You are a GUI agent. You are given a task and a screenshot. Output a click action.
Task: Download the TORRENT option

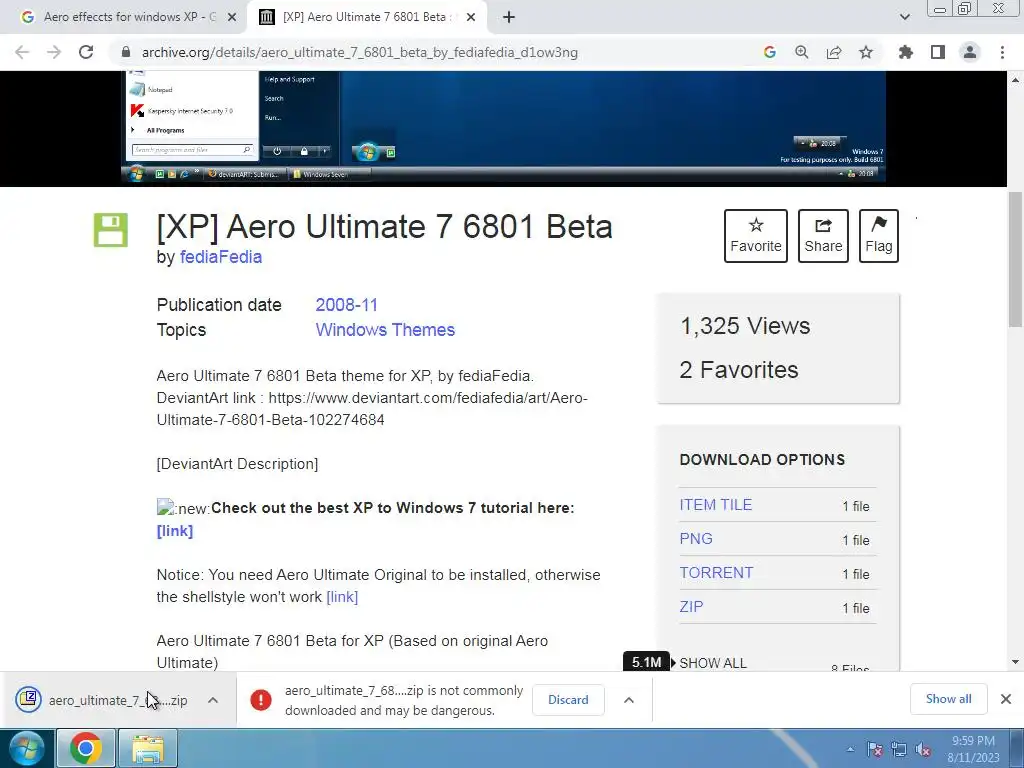[716, 573]
